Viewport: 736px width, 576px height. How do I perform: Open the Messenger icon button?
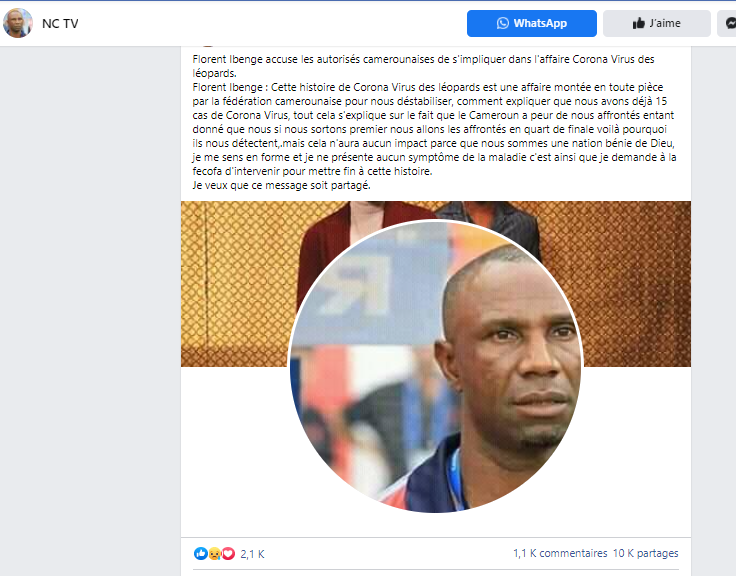(728, 23)
